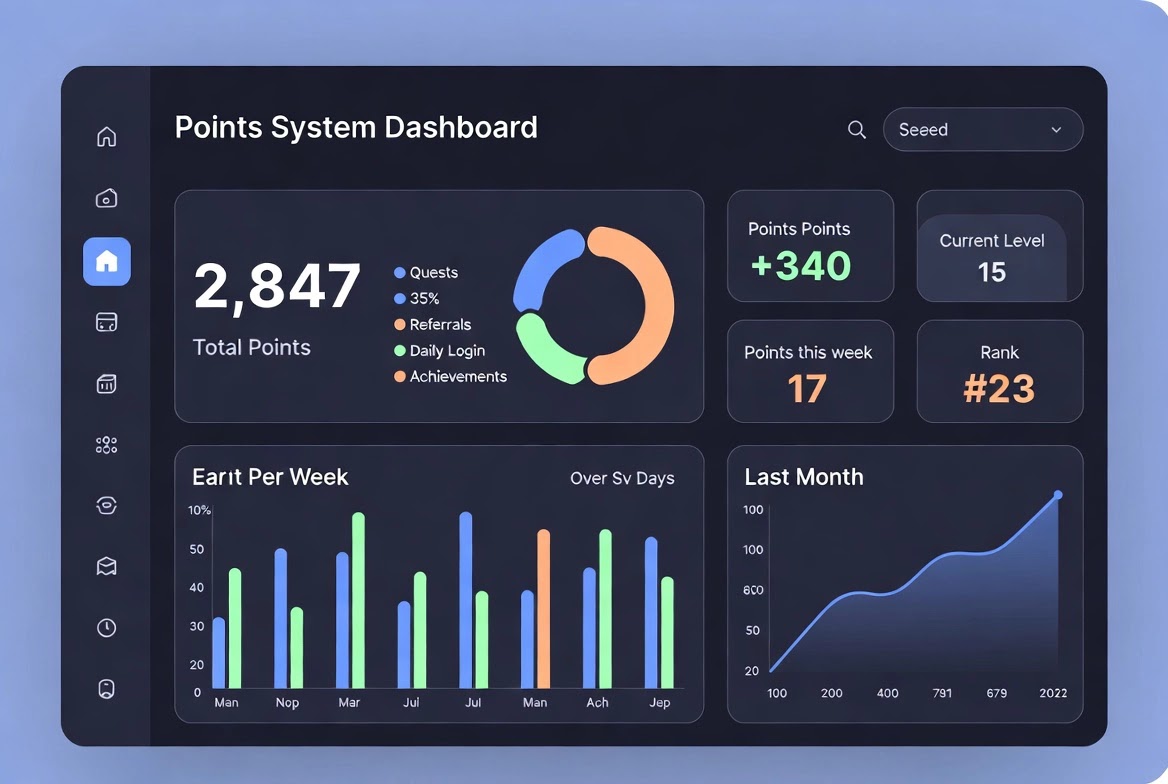Open the camera icon in the sidebar
Viewport: 1168px width, 784px height.
click(x=107, y=198)
